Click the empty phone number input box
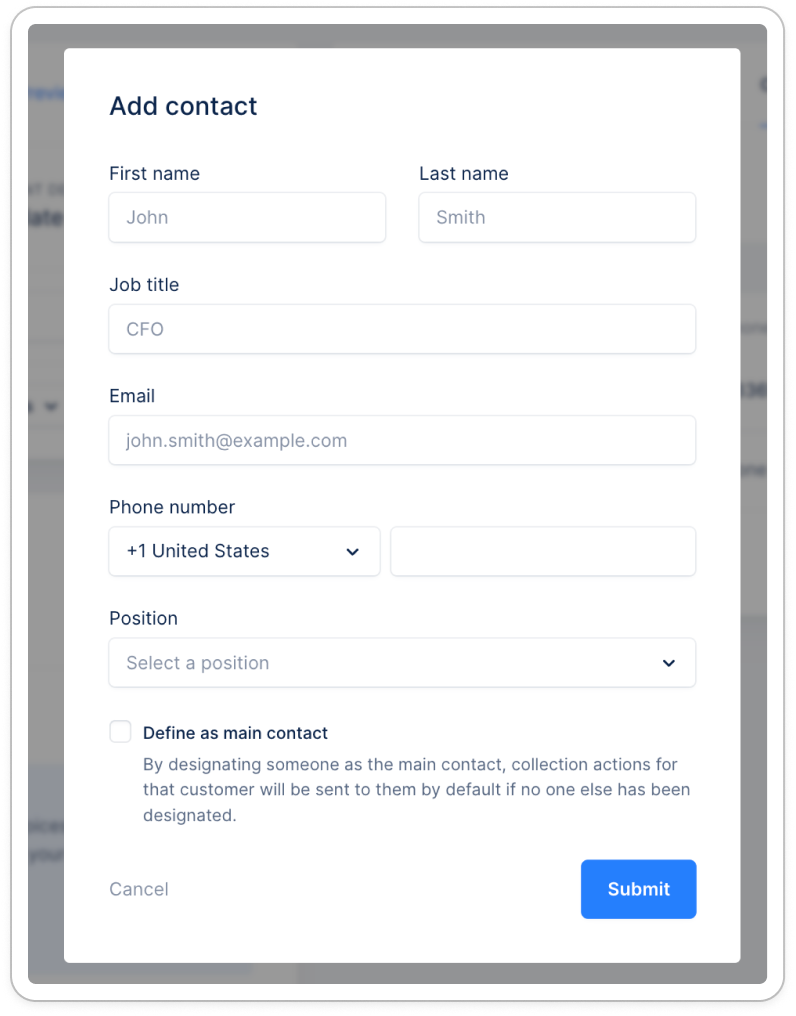 542,551
